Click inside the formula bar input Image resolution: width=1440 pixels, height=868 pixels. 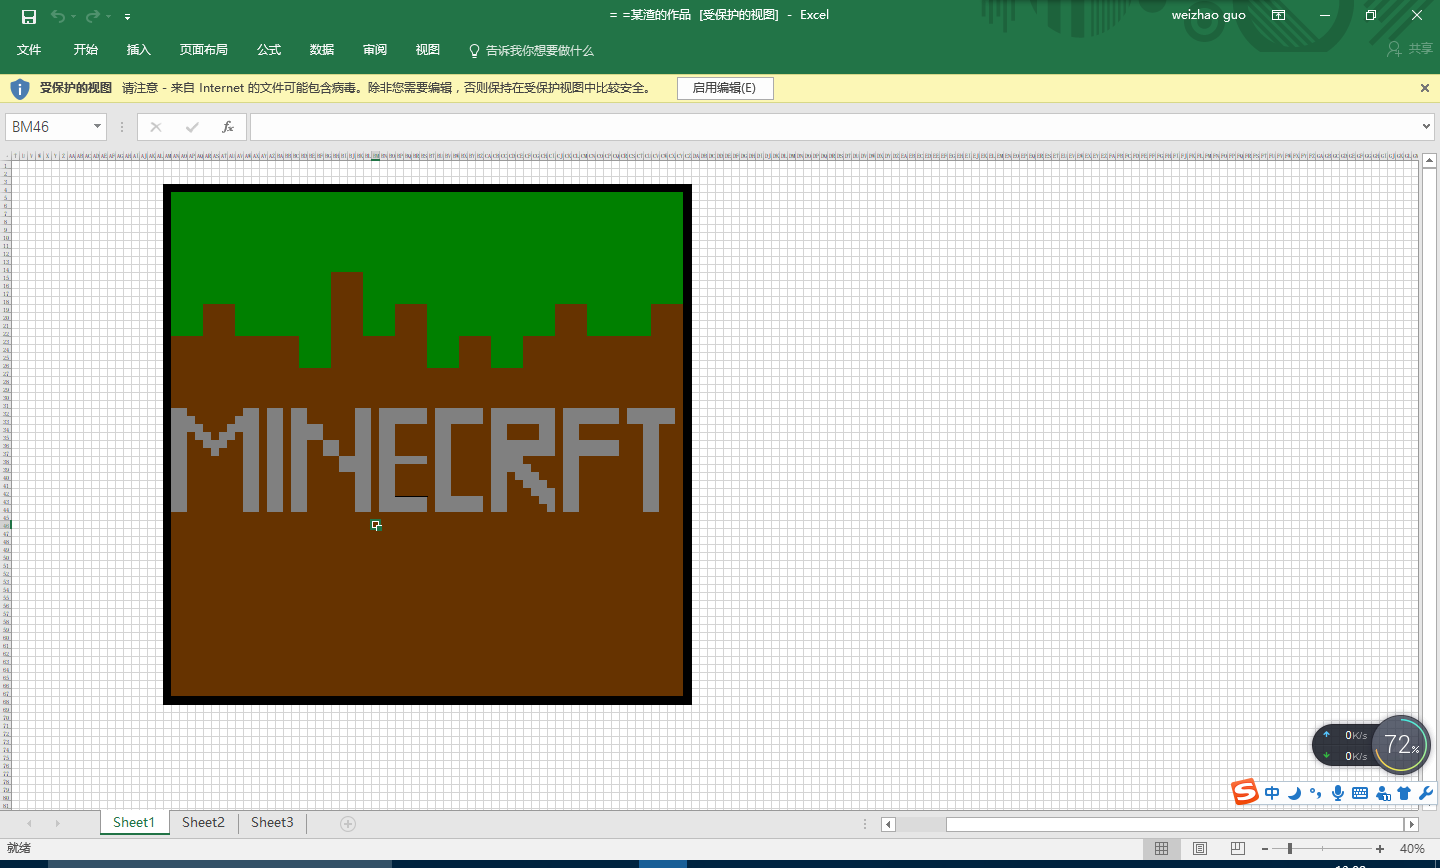coord(835,127)
